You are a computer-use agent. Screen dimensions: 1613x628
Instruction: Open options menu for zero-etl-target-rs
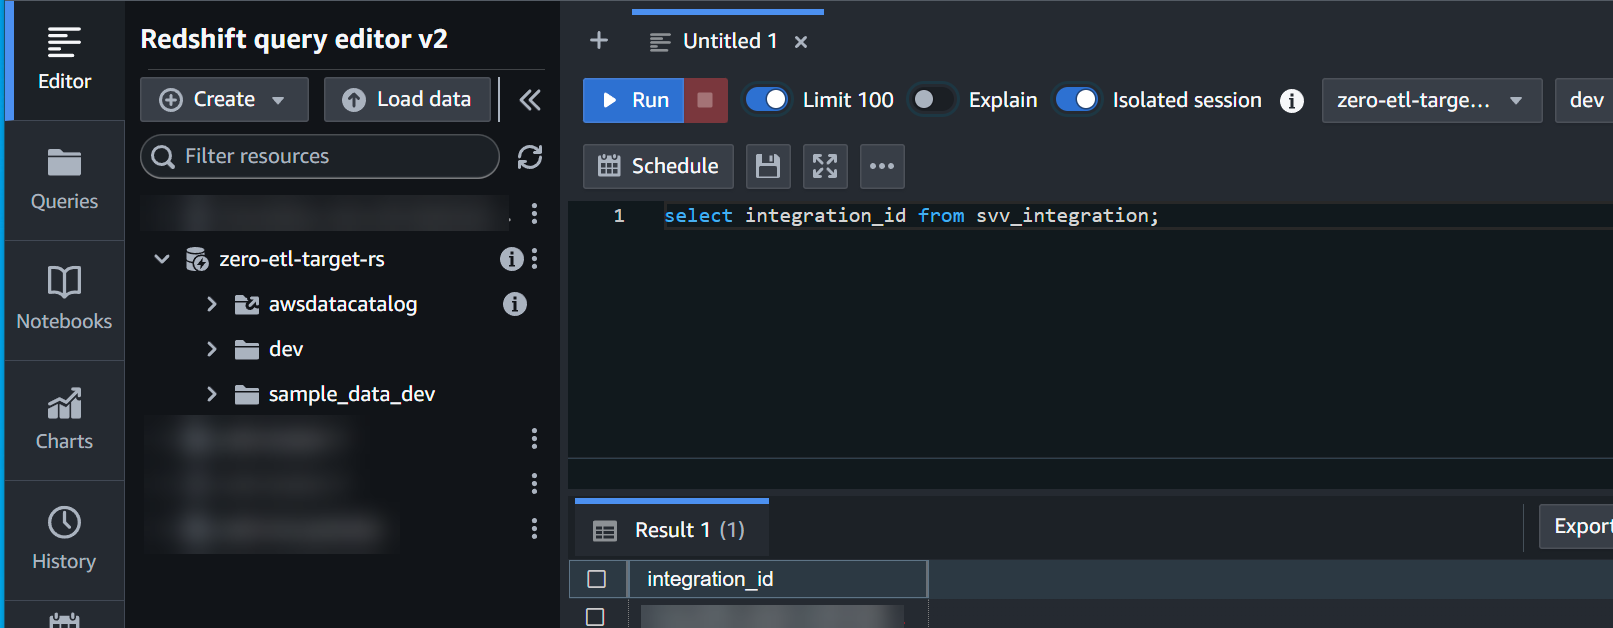coord(535,259)
